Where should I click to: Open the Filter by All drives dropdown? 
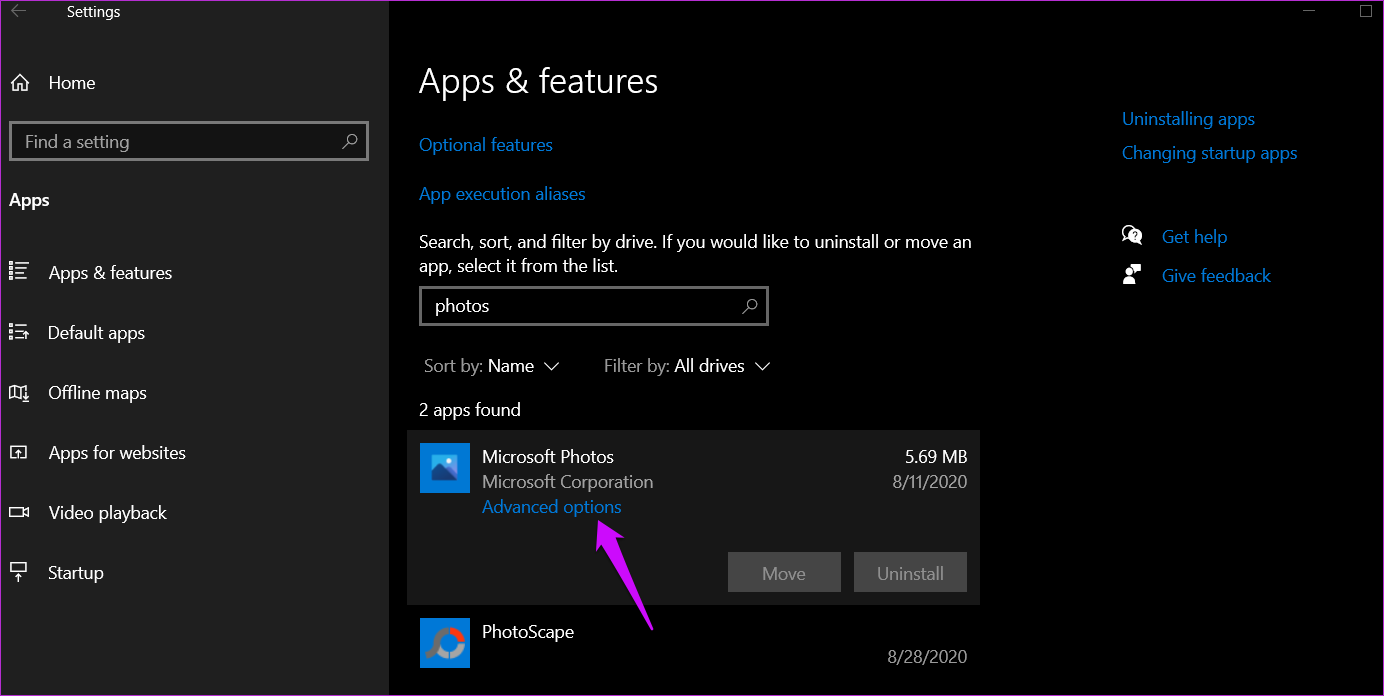(687, 366)
